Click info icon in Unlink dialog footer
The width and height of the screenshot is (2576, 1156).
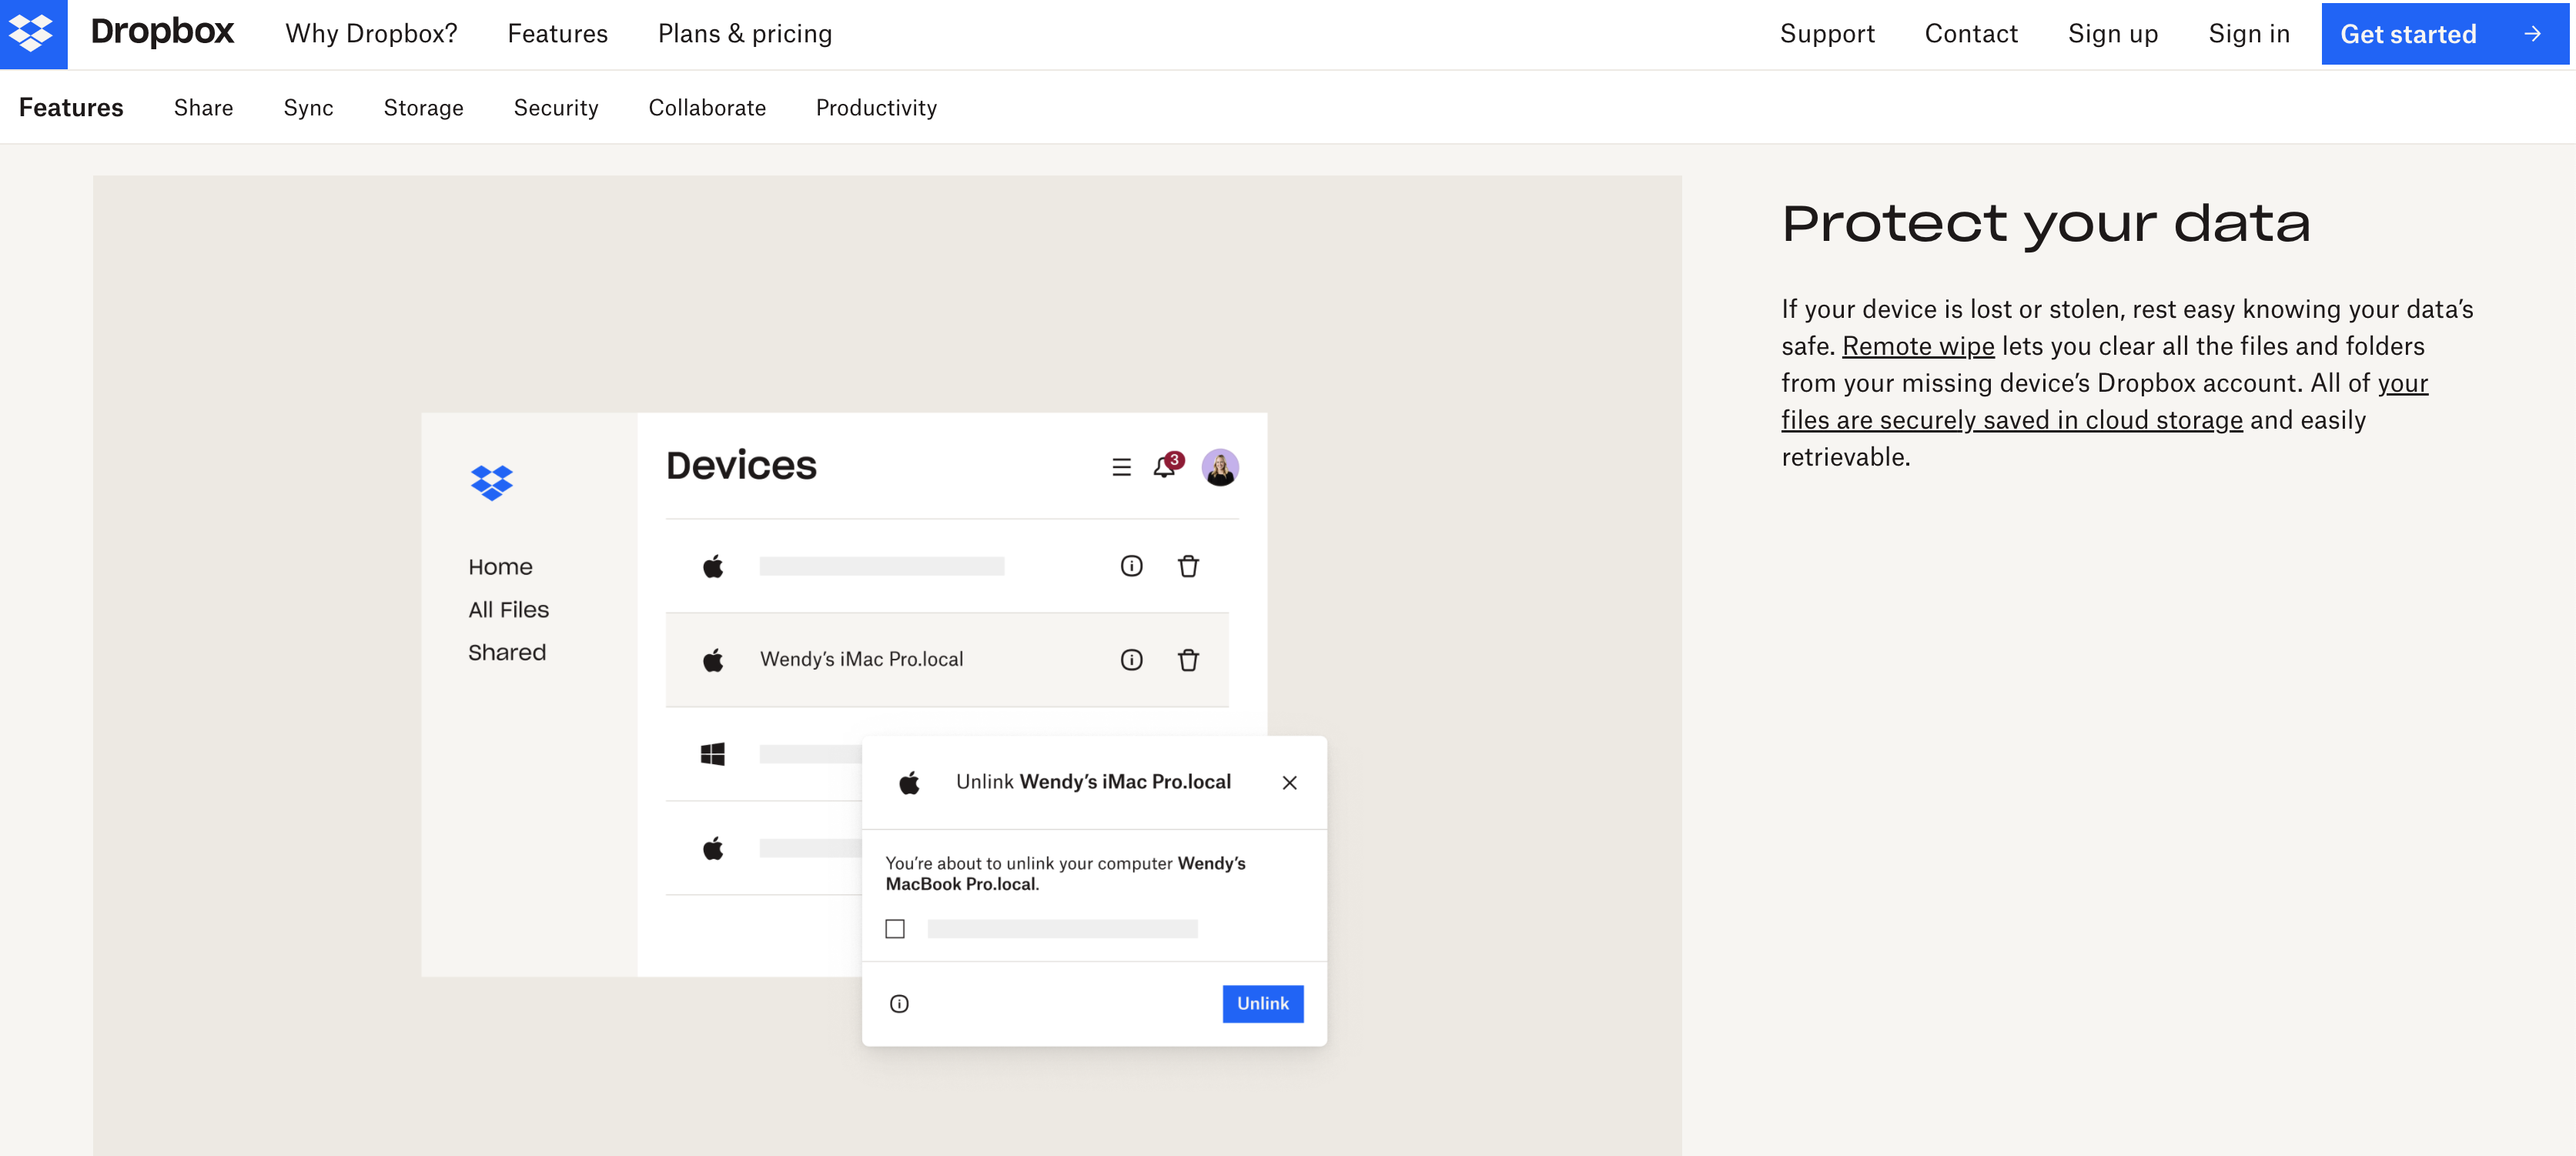coord(899,1004)
